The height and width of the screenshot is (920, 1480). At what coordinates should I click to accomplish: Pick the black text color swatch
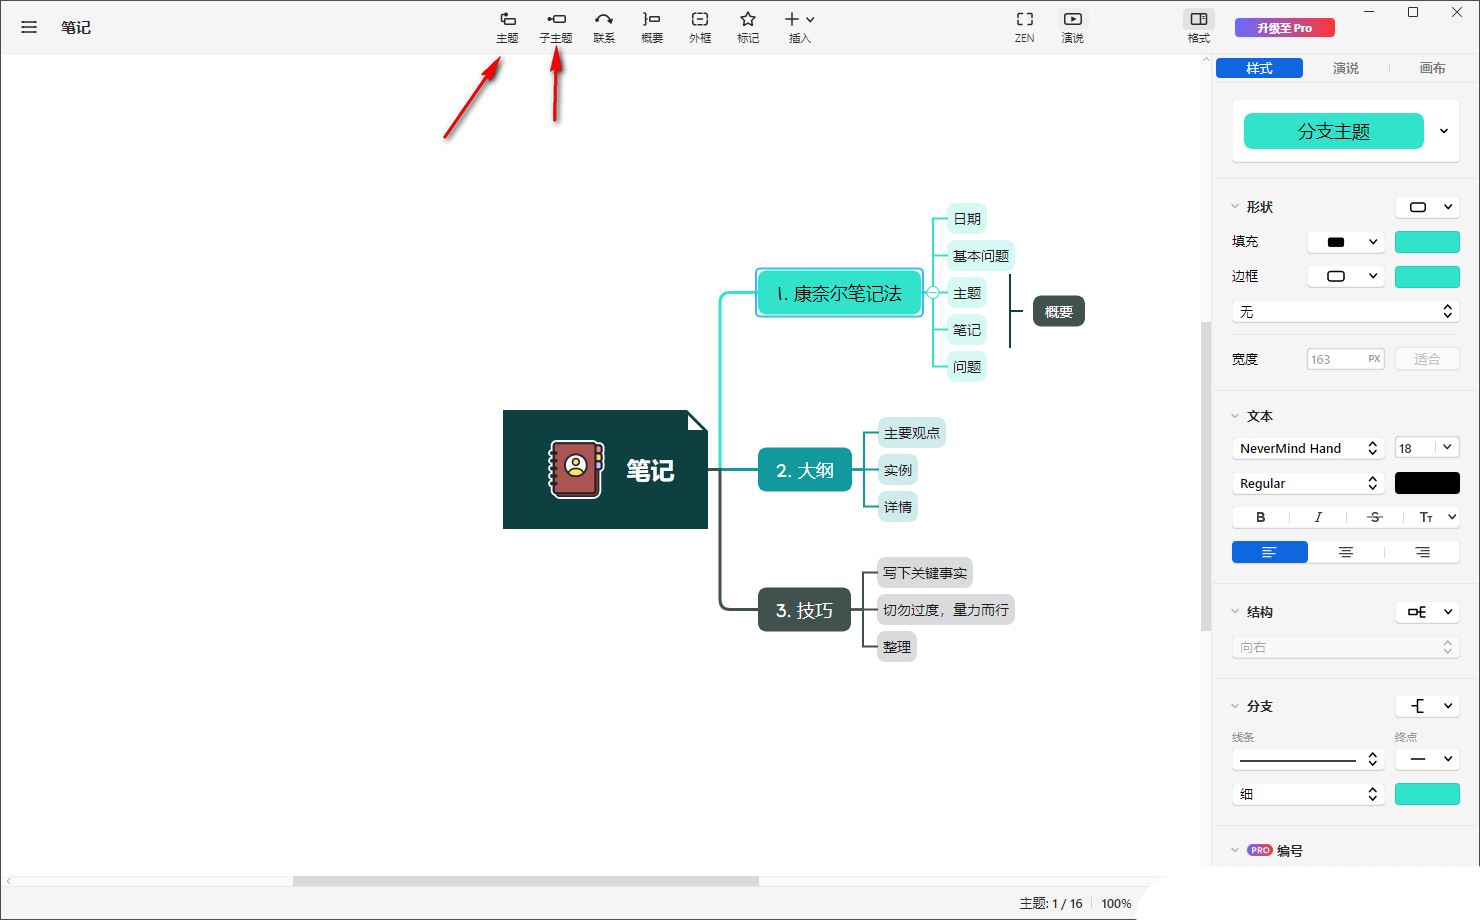point(1427,483)
